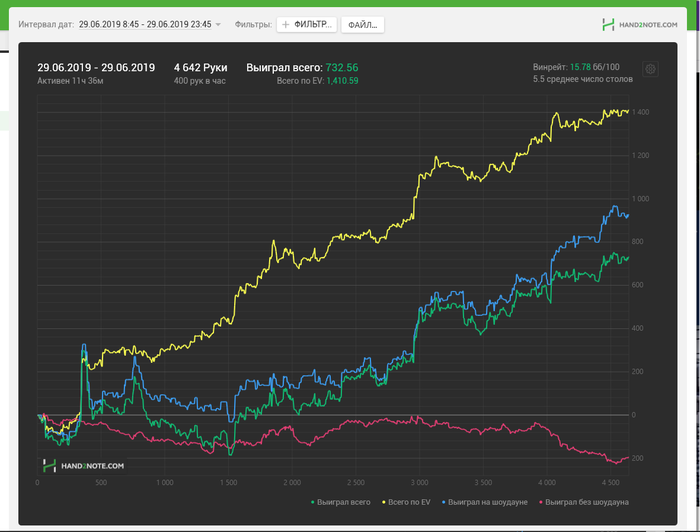Click the Интервал дат: label

click(x=46, y=24)
